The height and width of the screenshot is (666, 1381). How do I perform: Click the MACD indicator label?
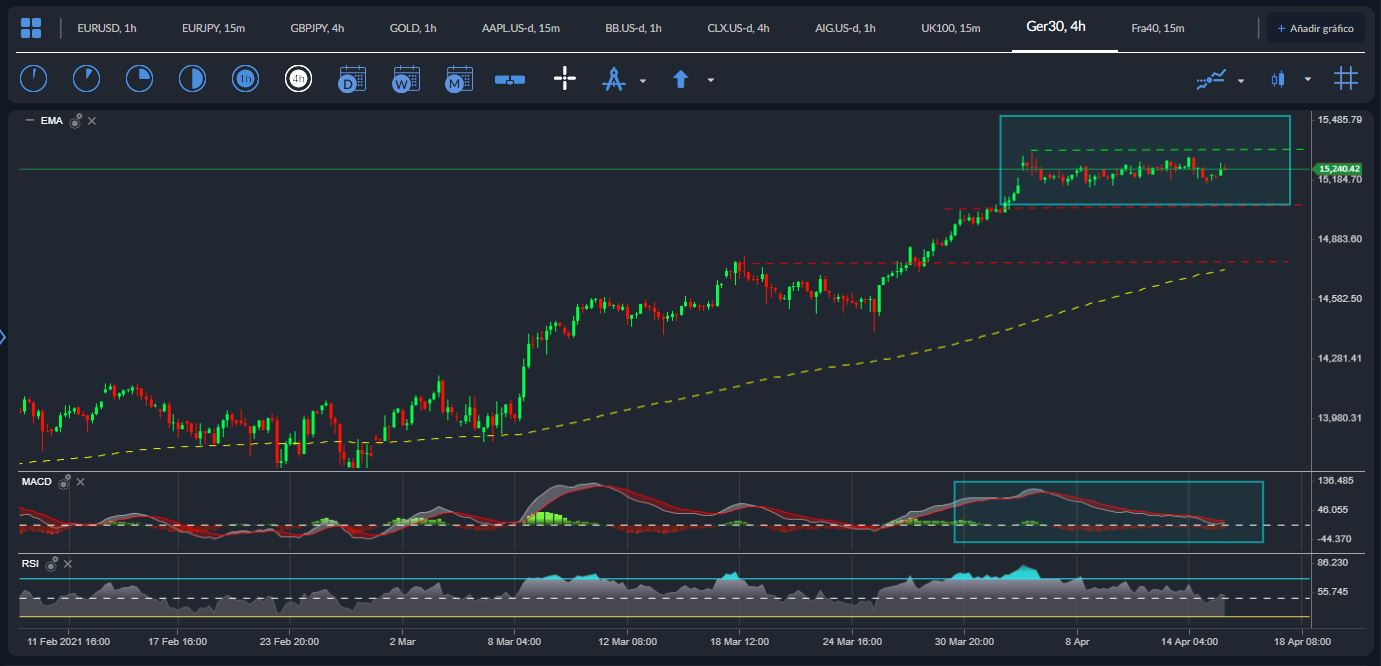(38, 482)
